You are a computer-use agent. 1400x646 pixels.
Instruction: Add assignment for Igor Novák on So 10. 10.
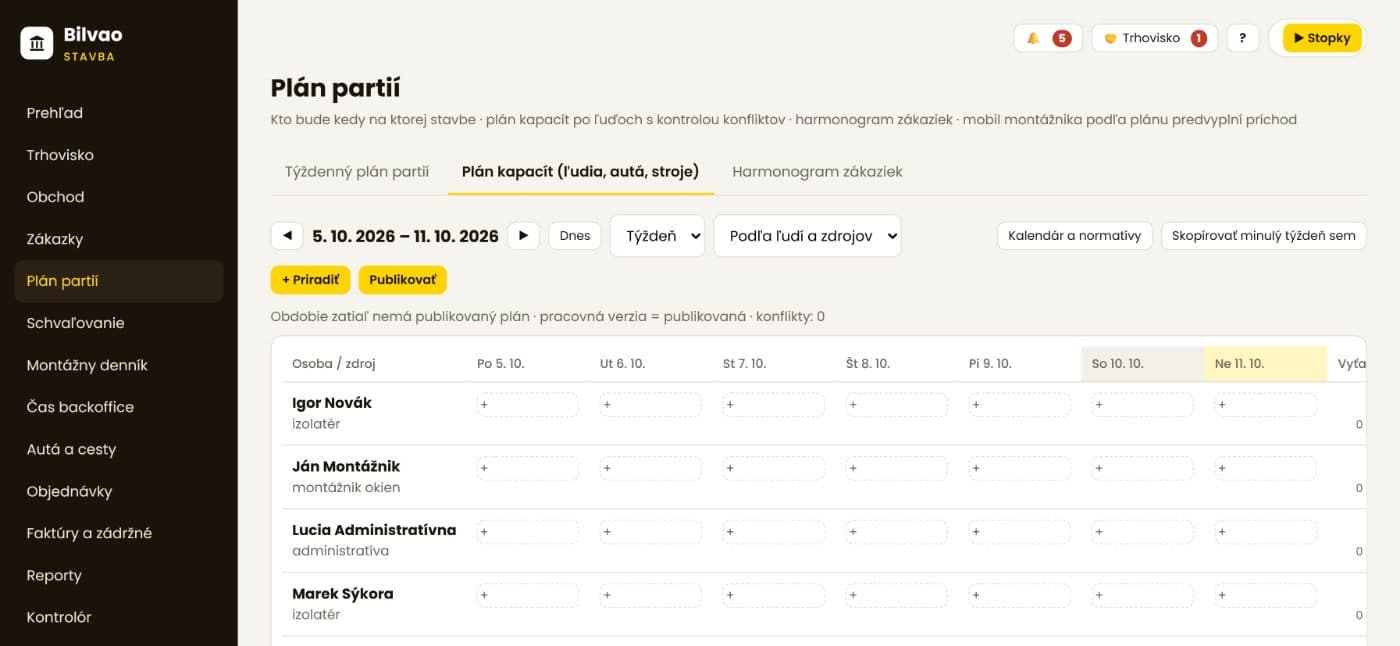point(1143,405)
